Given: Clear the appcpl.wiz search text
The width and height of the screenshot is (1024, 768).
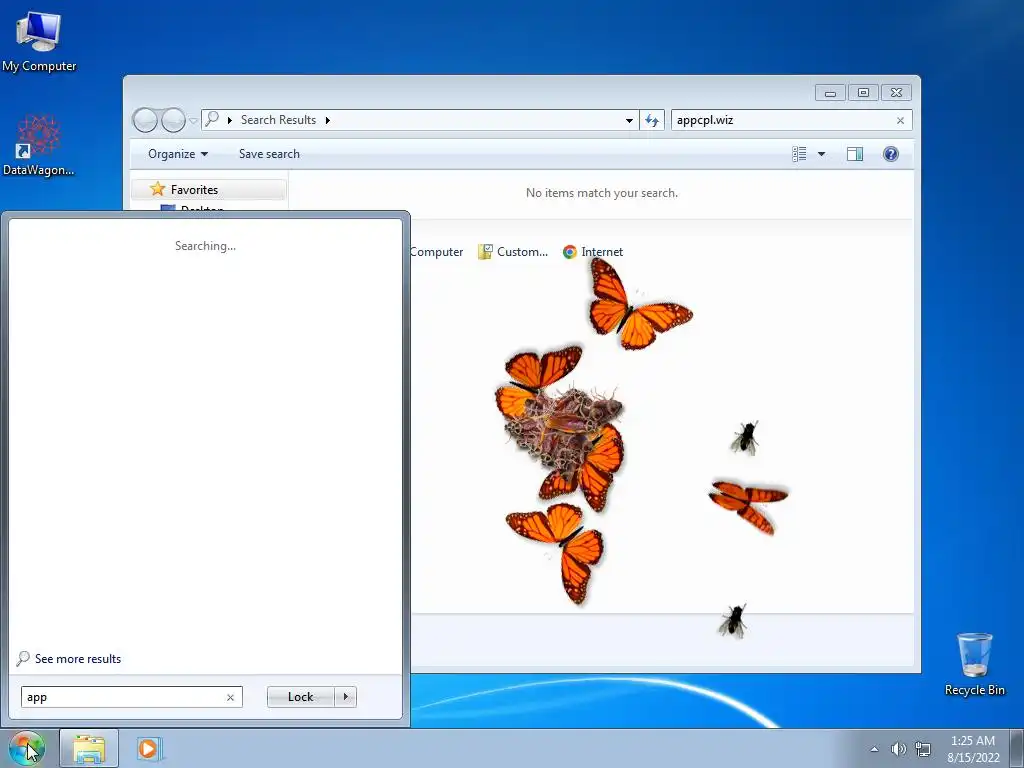Looking at the screenshot, I should (x=901, y=120).
